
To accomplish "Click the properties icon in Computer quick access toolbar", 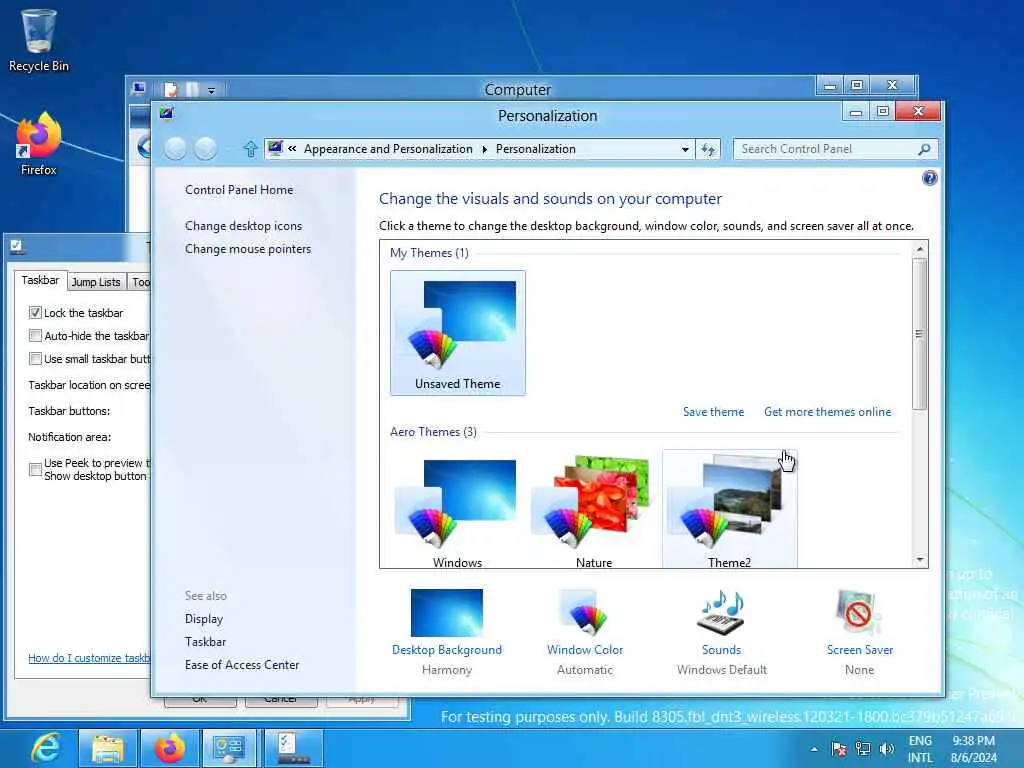I will pyautogui.click(x=170, y=88).
